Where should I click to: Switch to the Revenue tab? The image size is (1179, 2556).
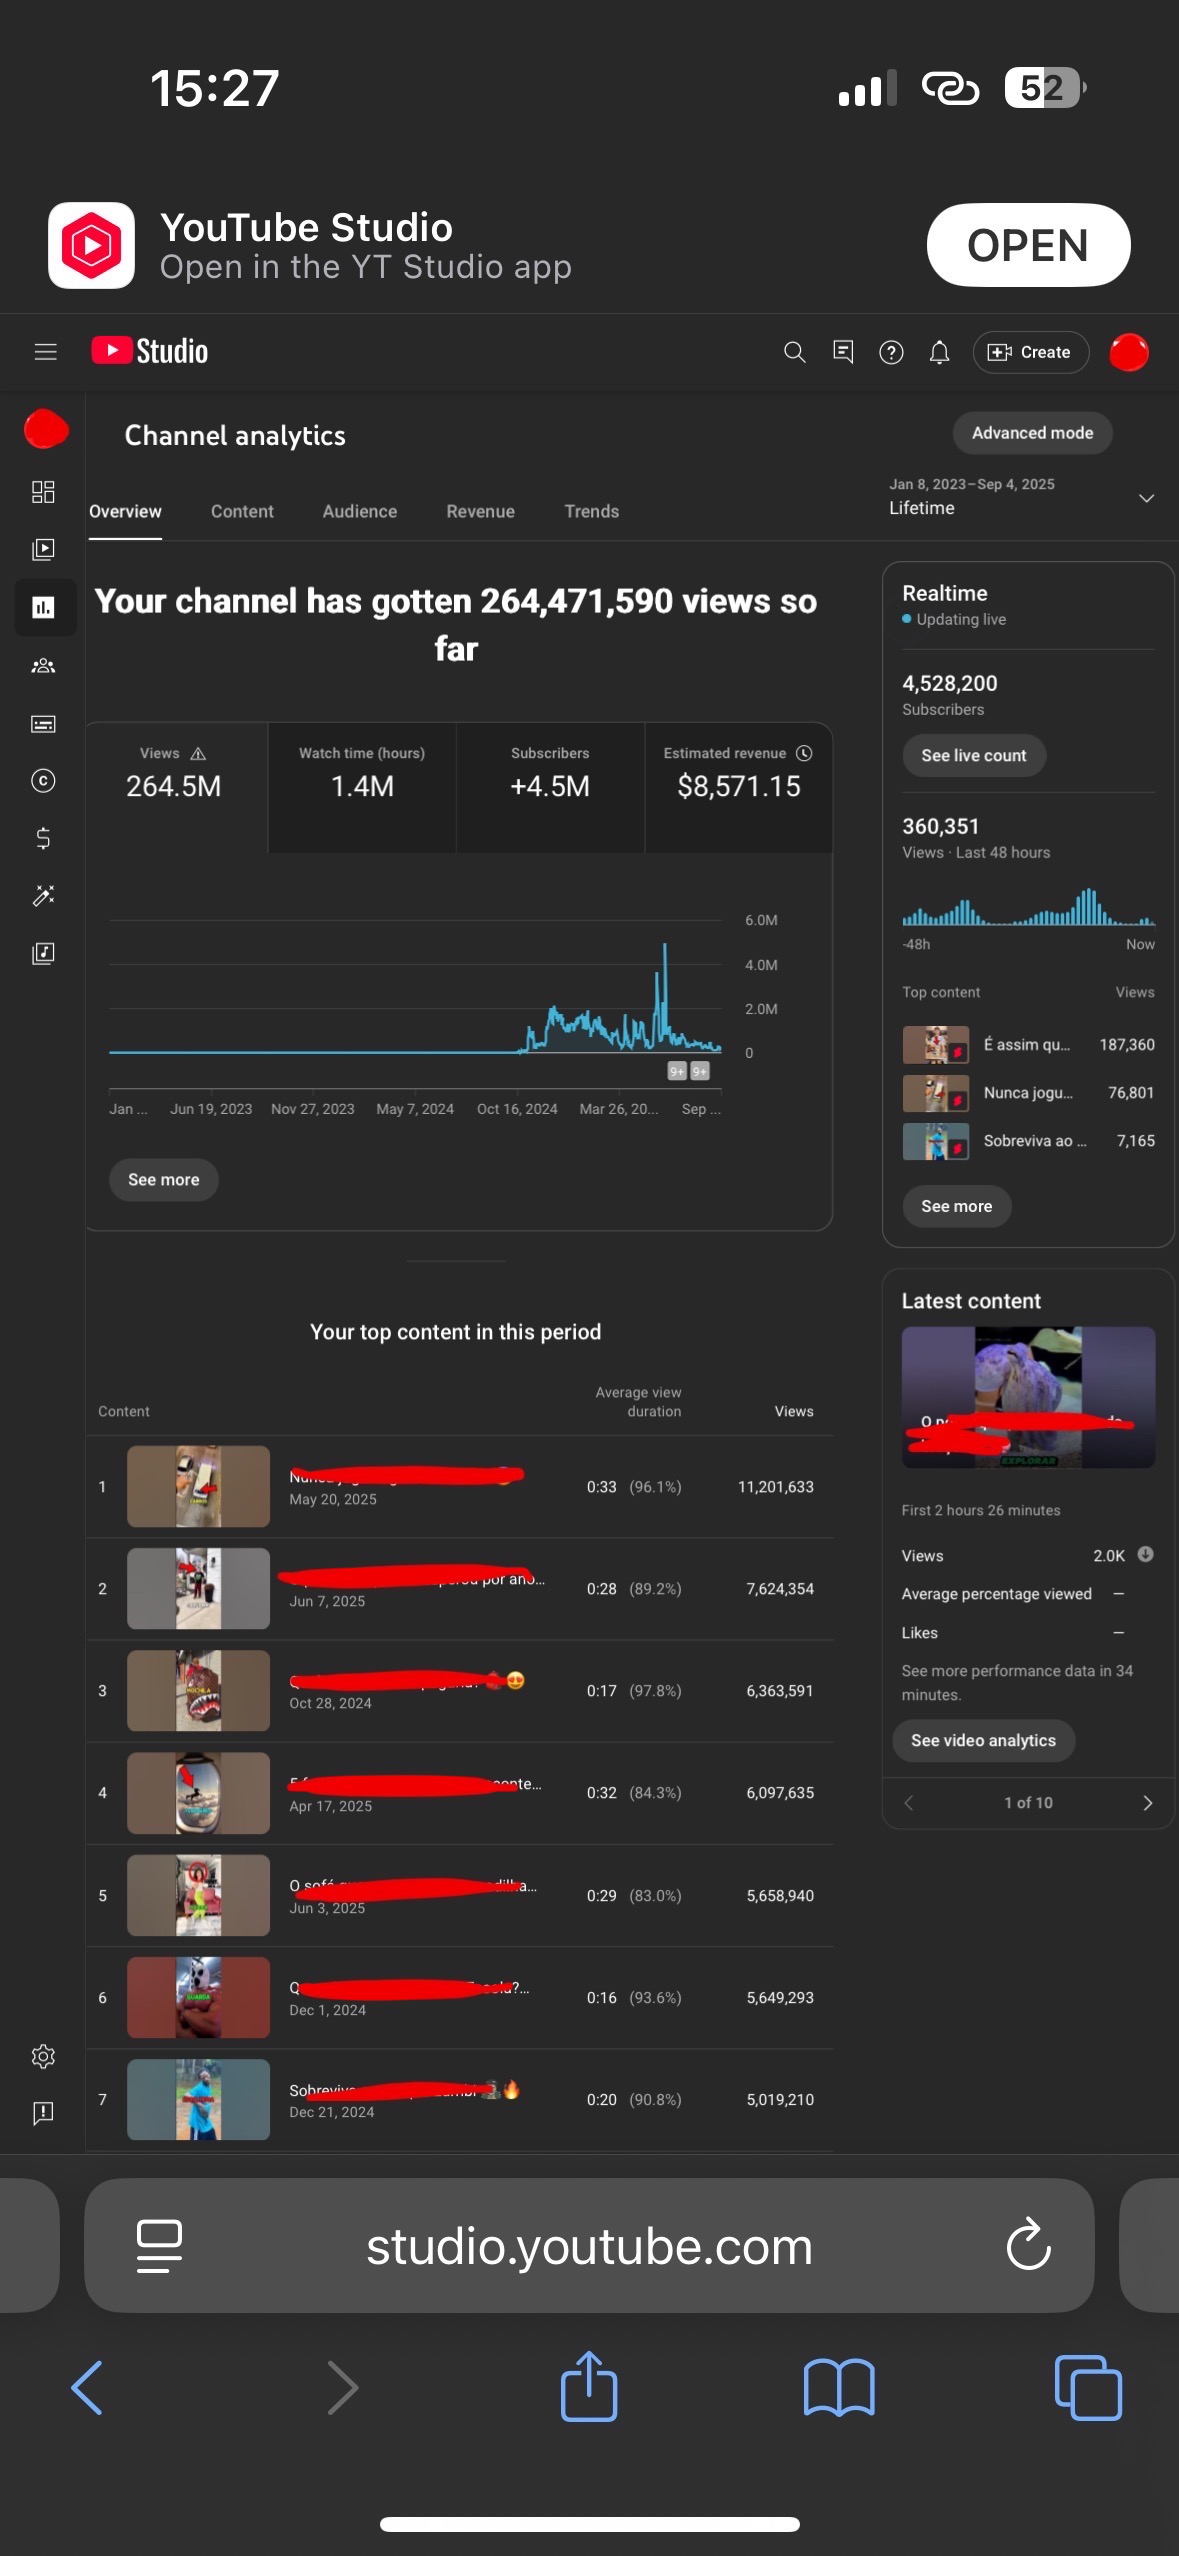pos(480,511)
